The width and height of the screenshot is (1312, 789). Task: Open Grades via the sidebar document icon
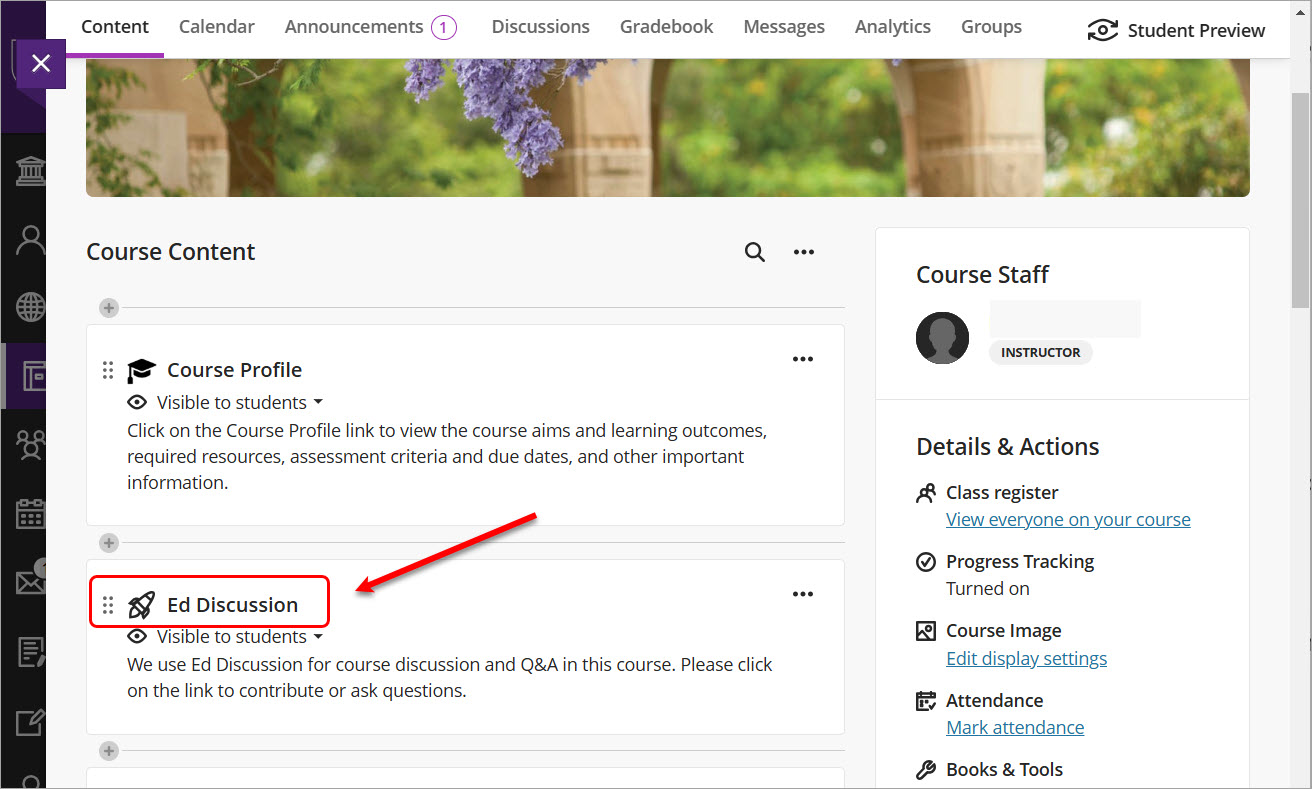29,651
